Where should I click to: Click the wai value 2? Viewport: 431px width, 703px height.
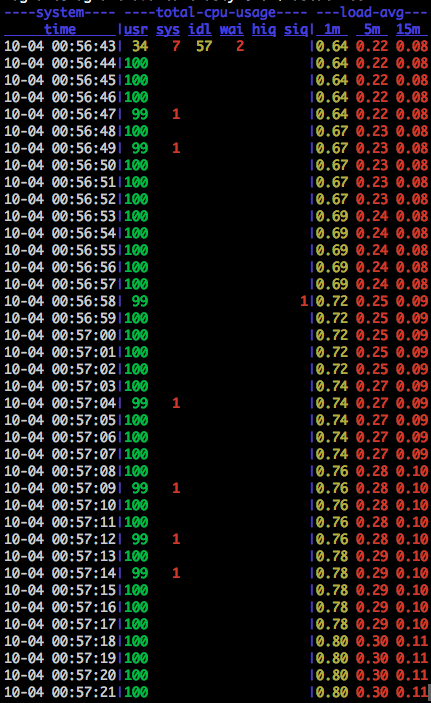[240, 46]
